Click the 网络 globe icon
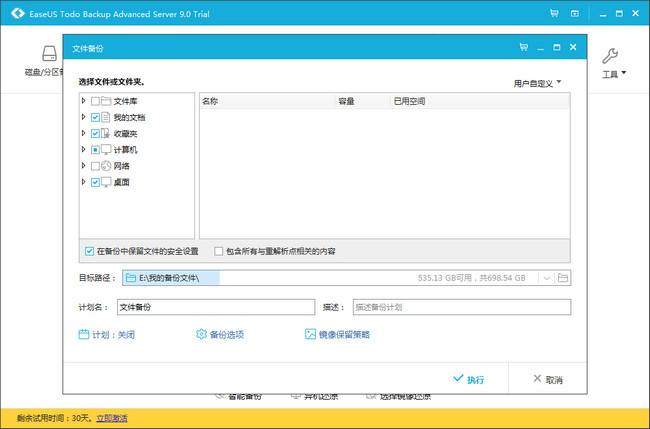The width and height of the screenshot is (650, 429). pyautogui.click(x=106, y=166)
